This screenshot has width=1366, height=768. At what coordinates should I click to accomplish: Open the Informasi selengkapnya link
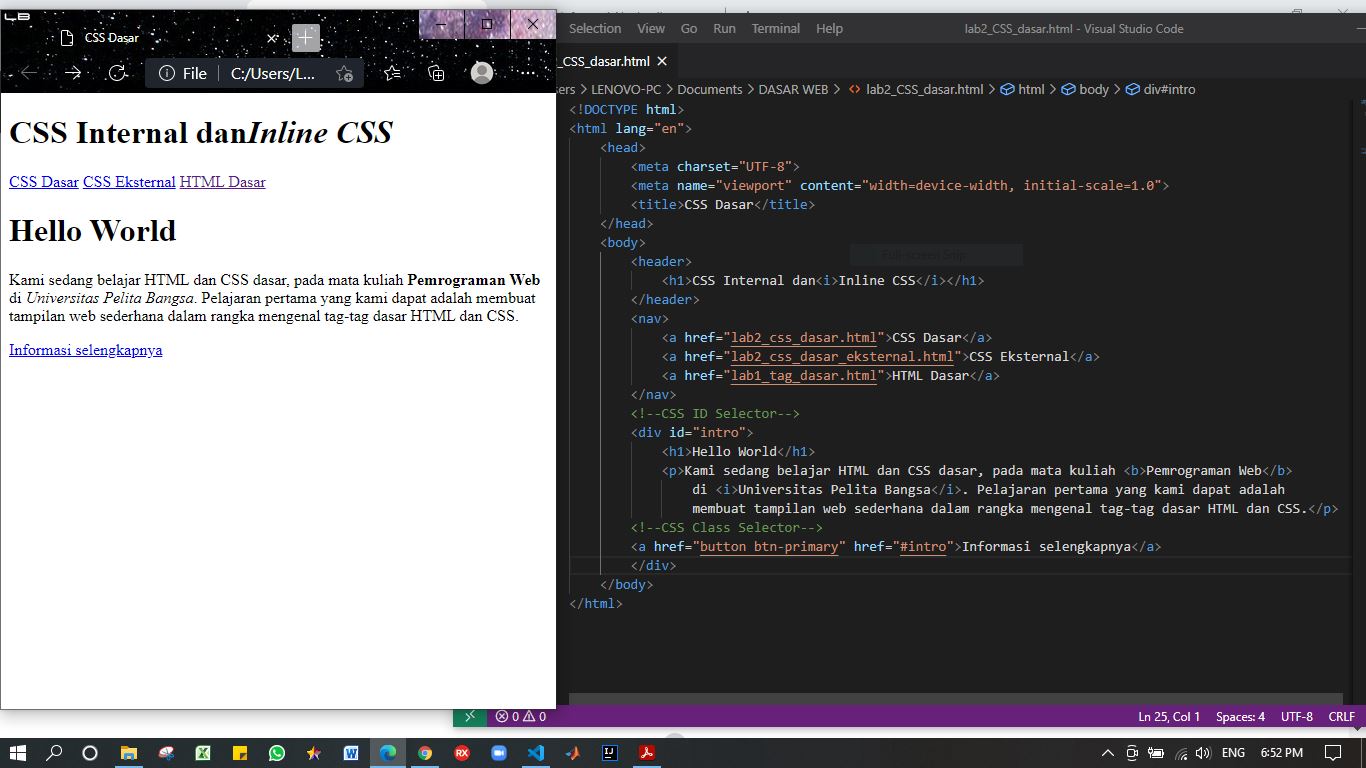click(85, 350)
